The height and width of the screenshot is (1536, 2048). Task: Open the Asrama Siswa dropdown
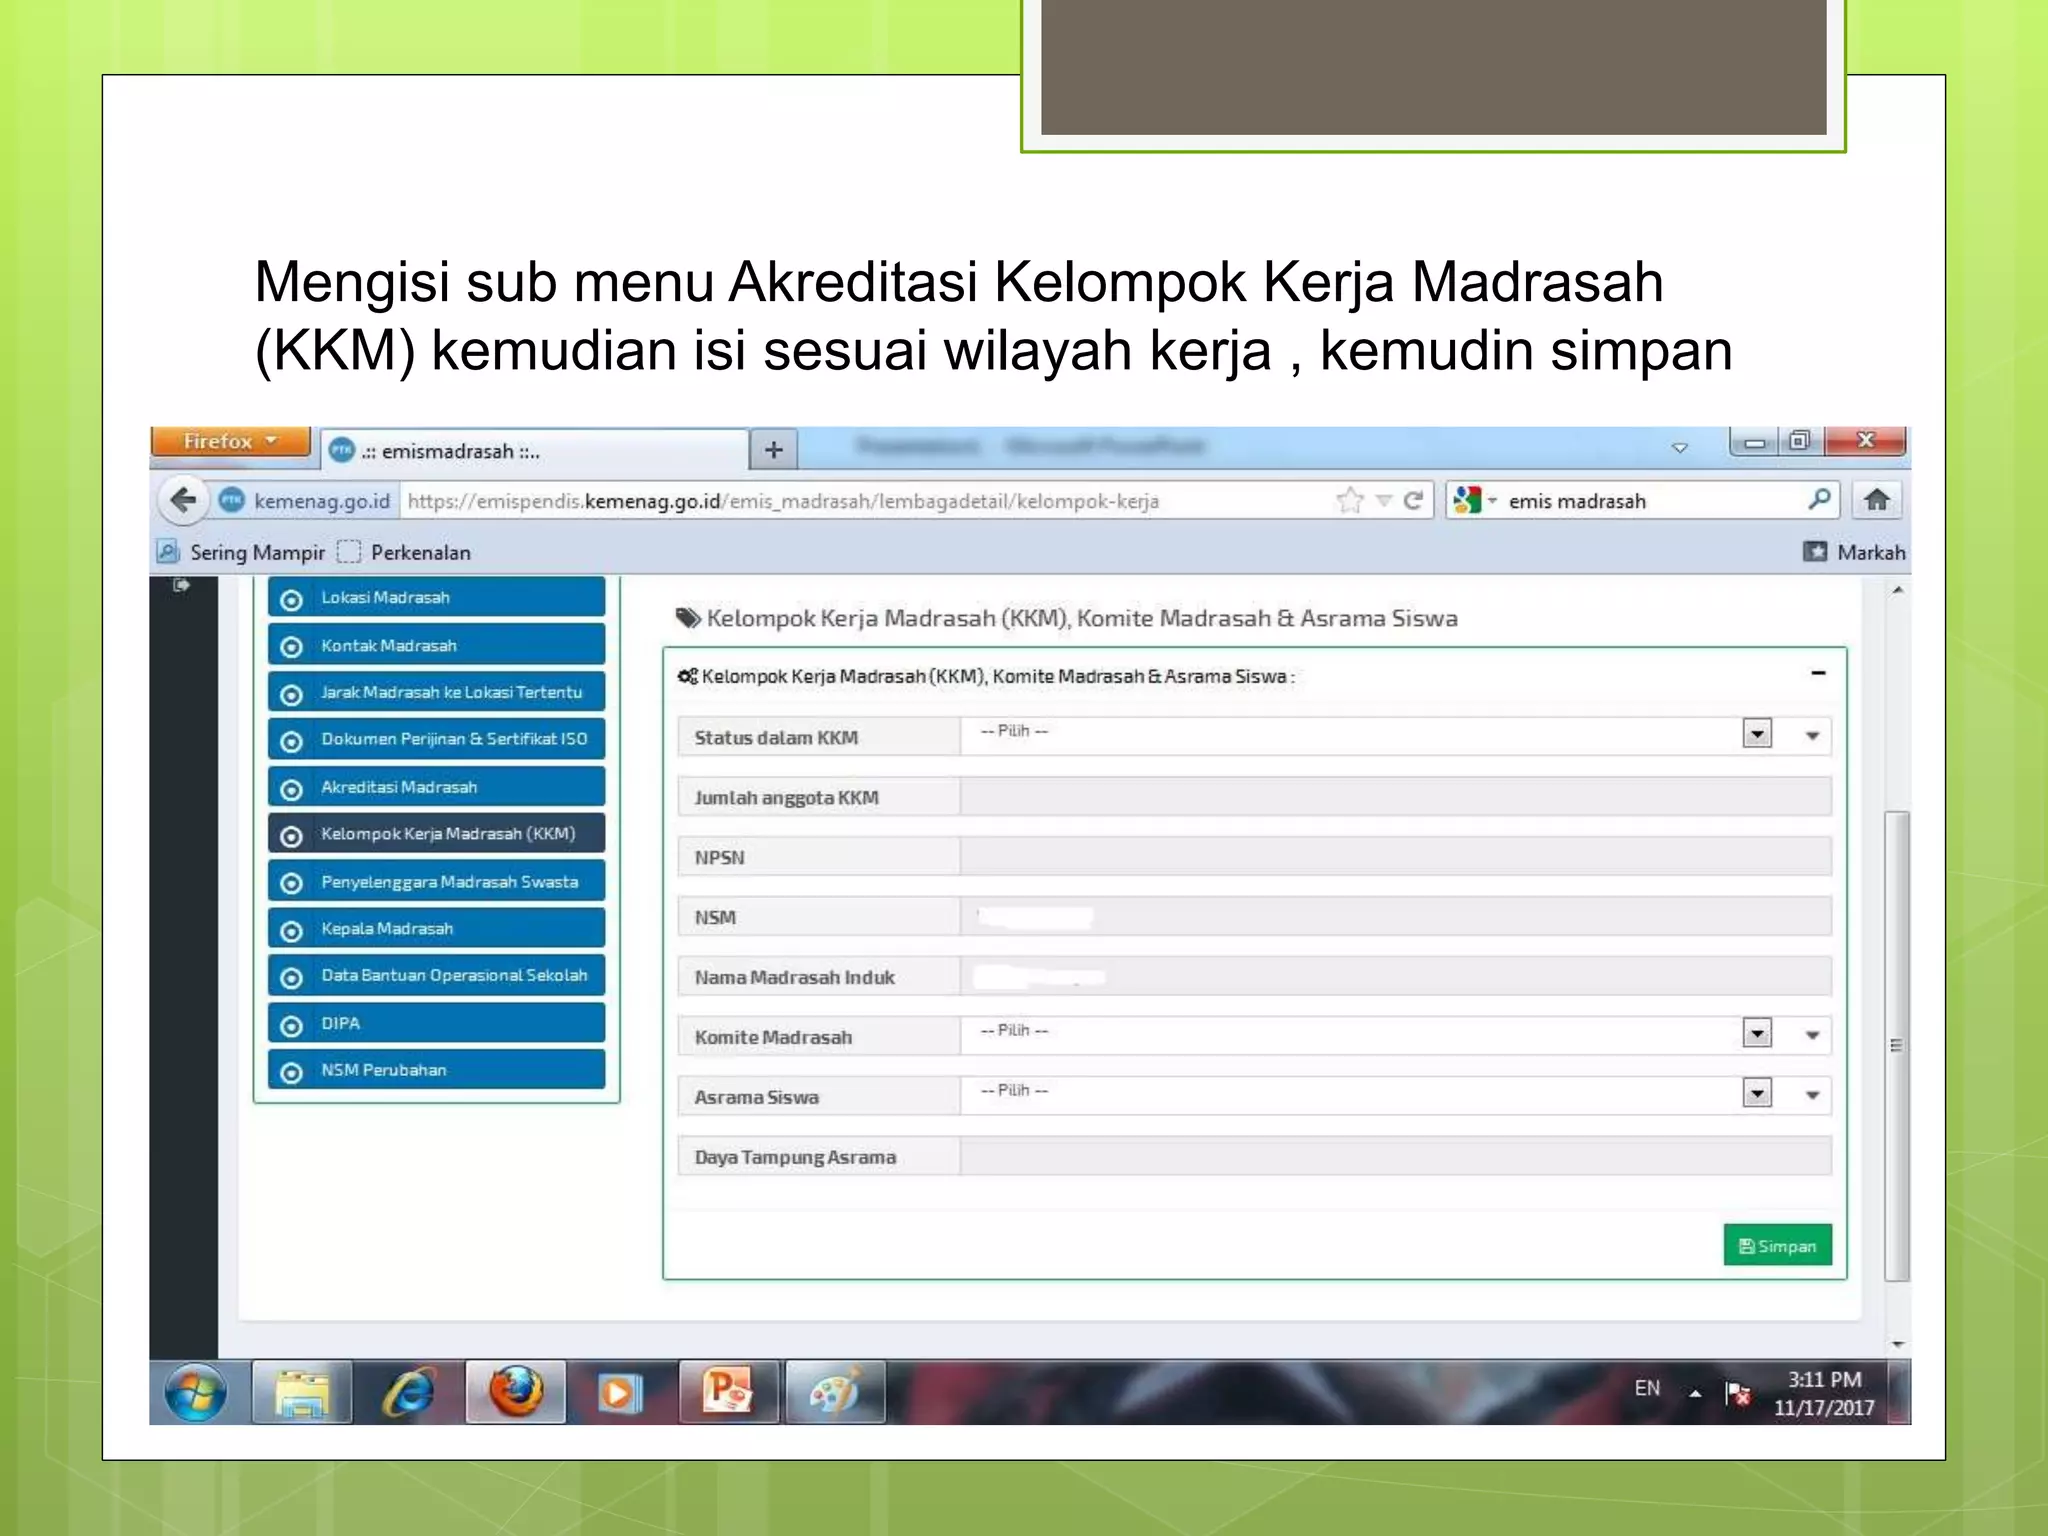tap(1757, 1093)
